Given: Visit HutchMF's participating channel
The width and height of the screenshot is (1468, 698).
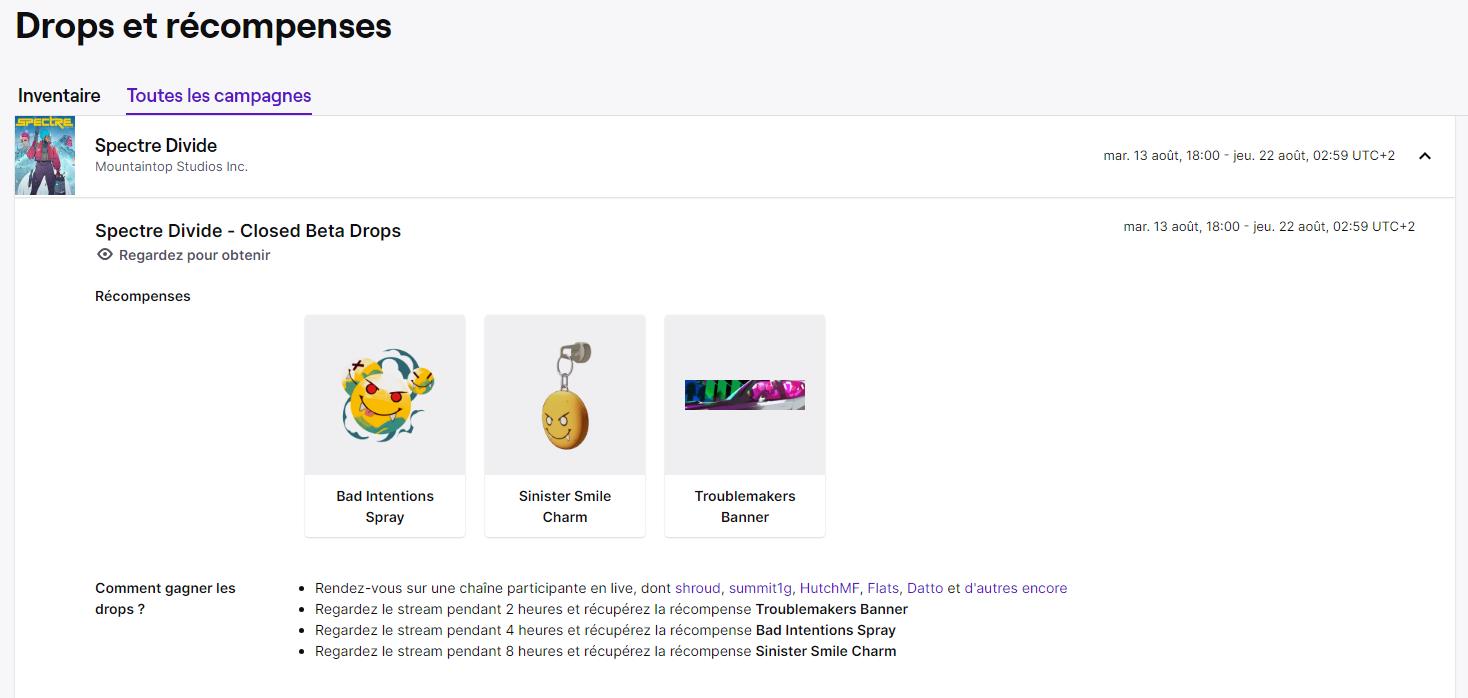Looking at the screenshot, I should [x=832, y=588].
